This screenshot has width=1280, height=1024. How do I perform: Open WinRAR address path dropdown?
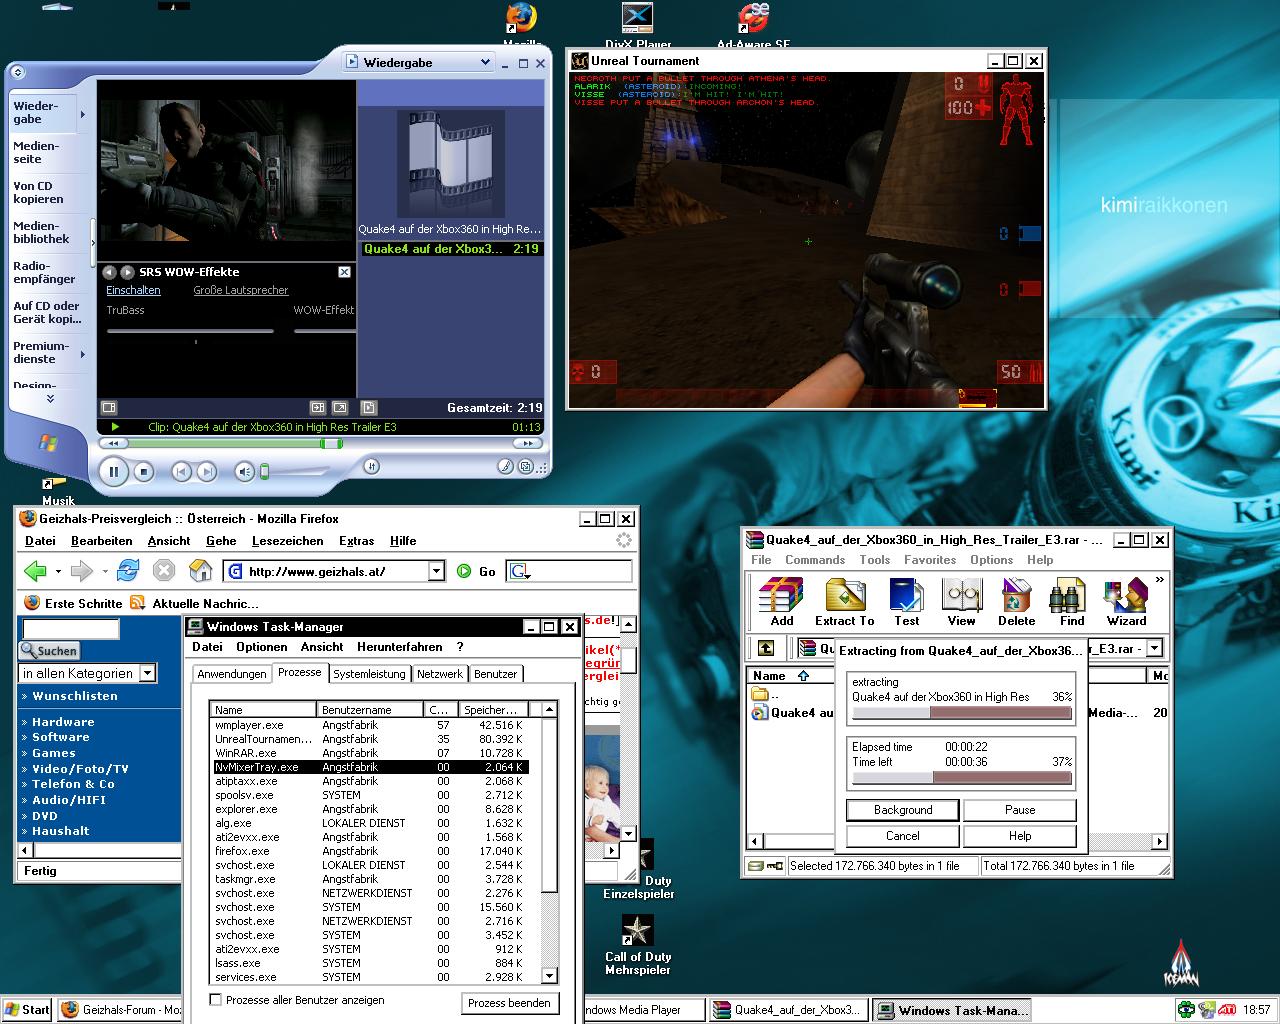(x=1154, y=648)
